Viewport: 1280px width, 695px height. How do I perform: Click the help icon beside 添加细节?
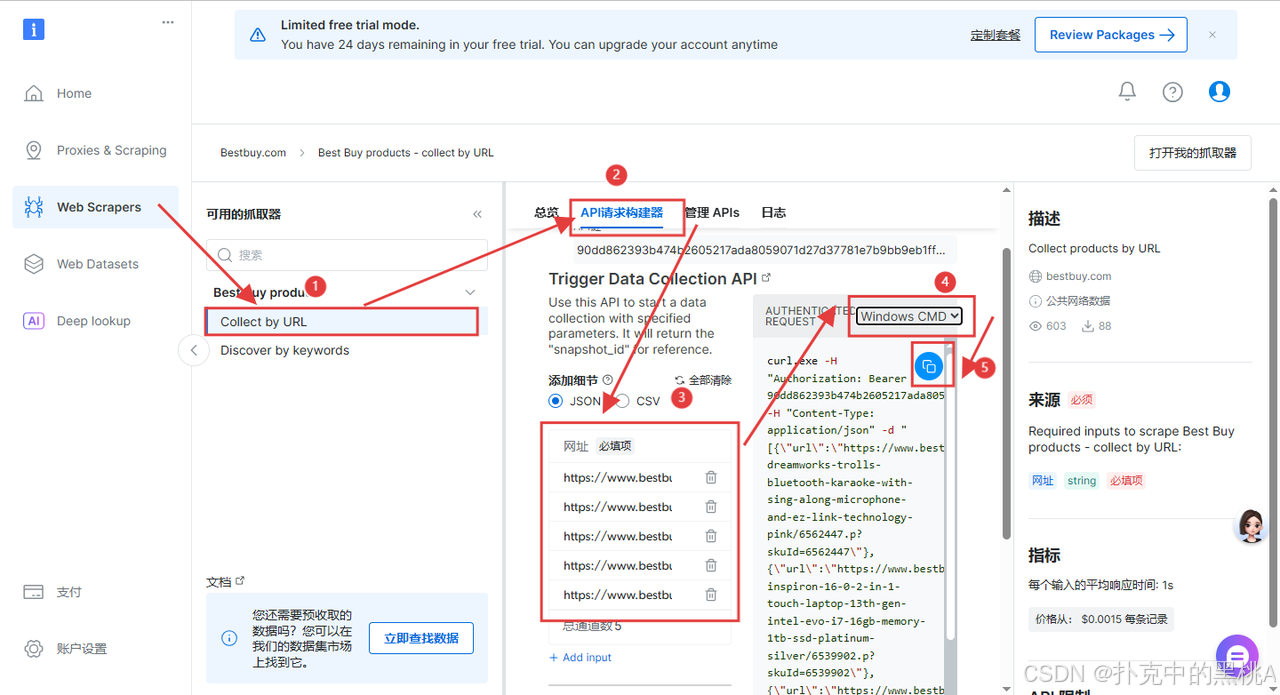coord(606,380)
